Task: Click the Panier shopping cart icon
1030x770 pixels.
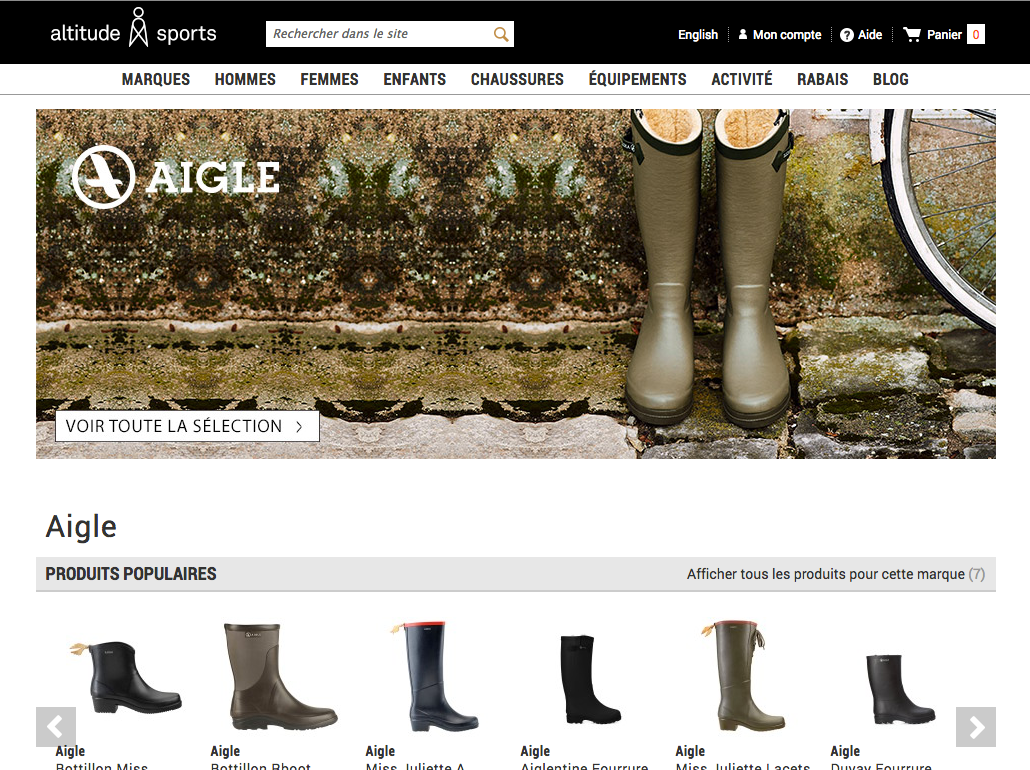Action: coord(912,34)
